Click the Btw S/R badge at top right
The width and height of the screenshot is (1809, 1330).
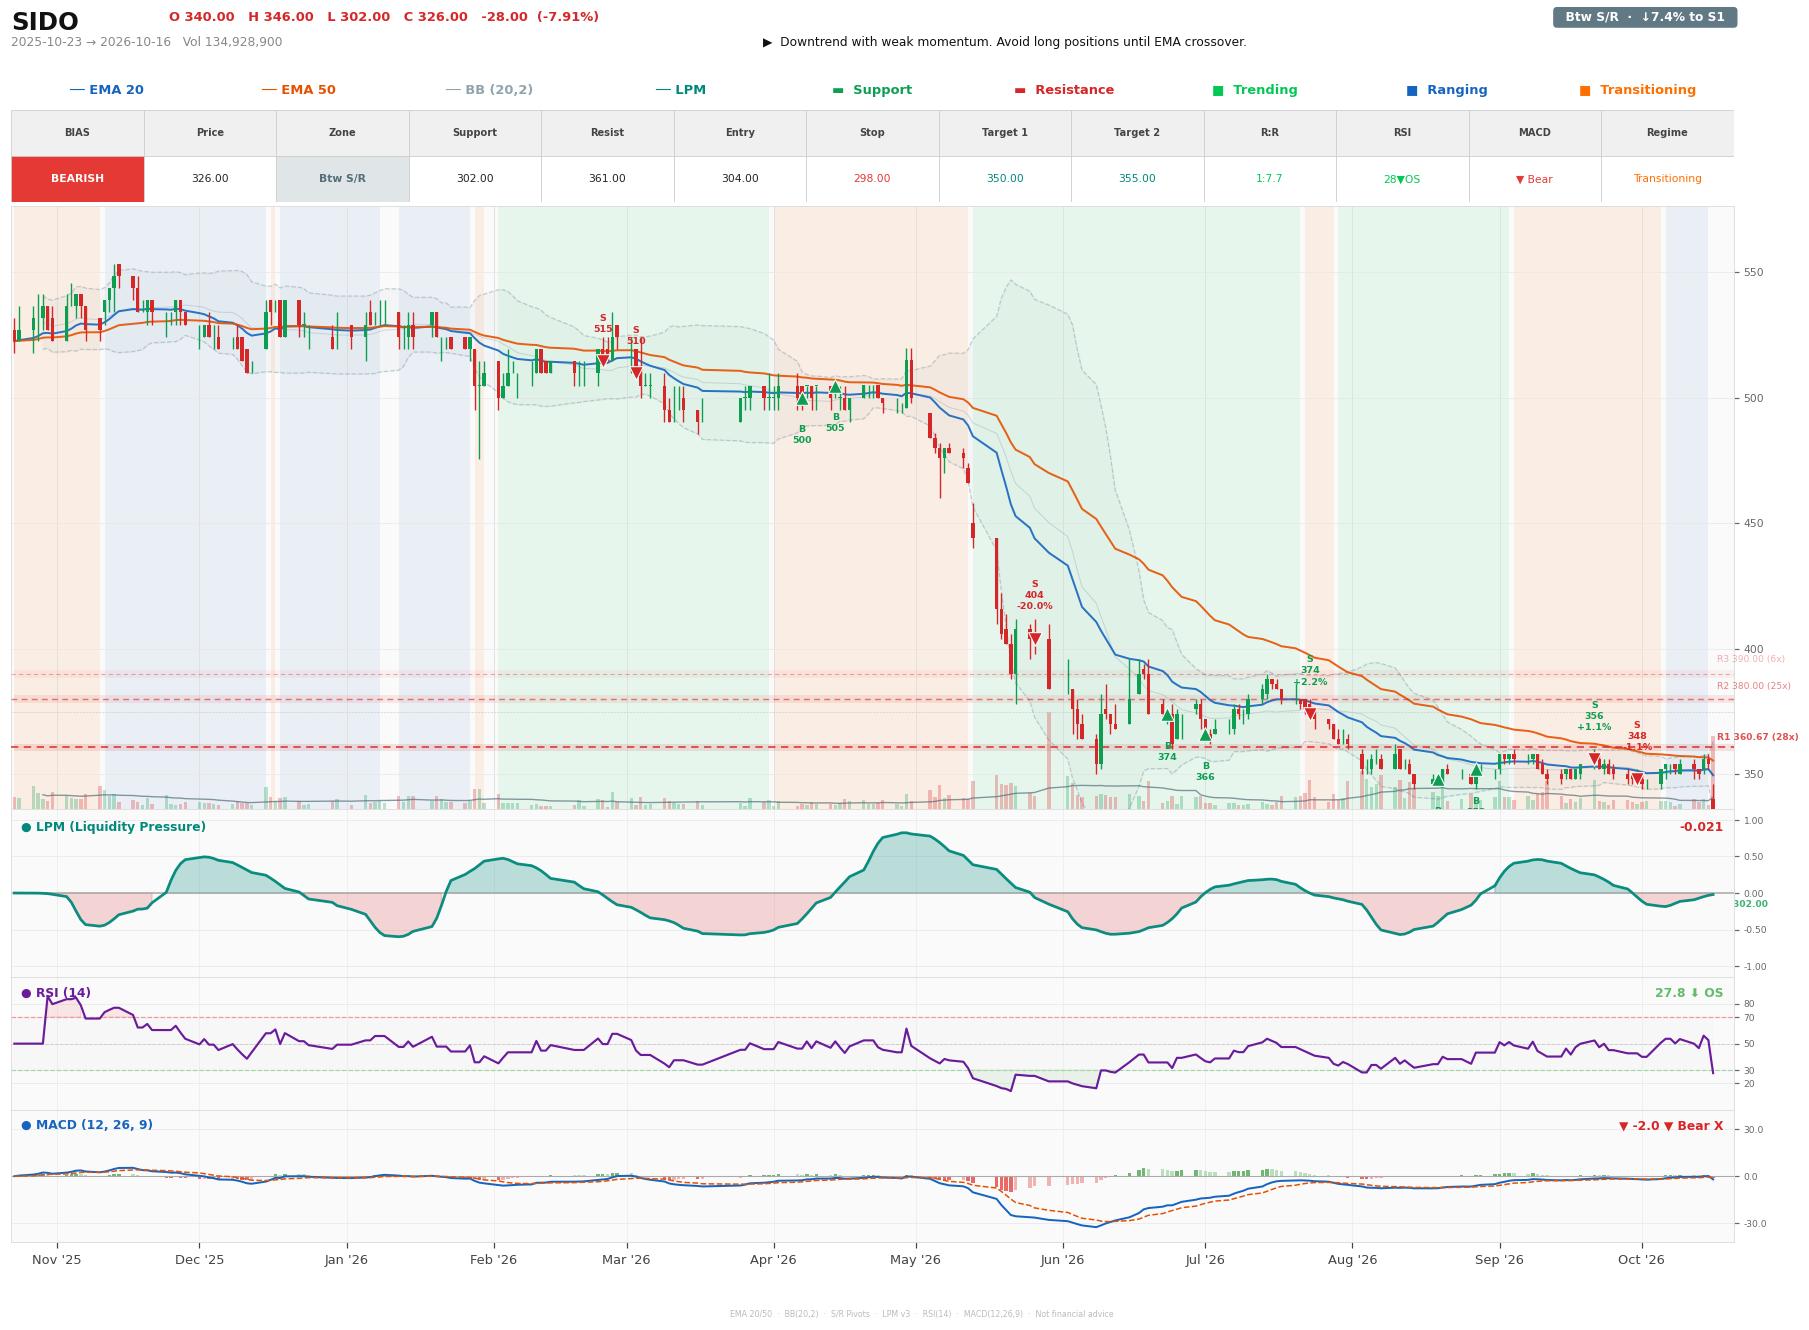click(x=1644, y=17)
